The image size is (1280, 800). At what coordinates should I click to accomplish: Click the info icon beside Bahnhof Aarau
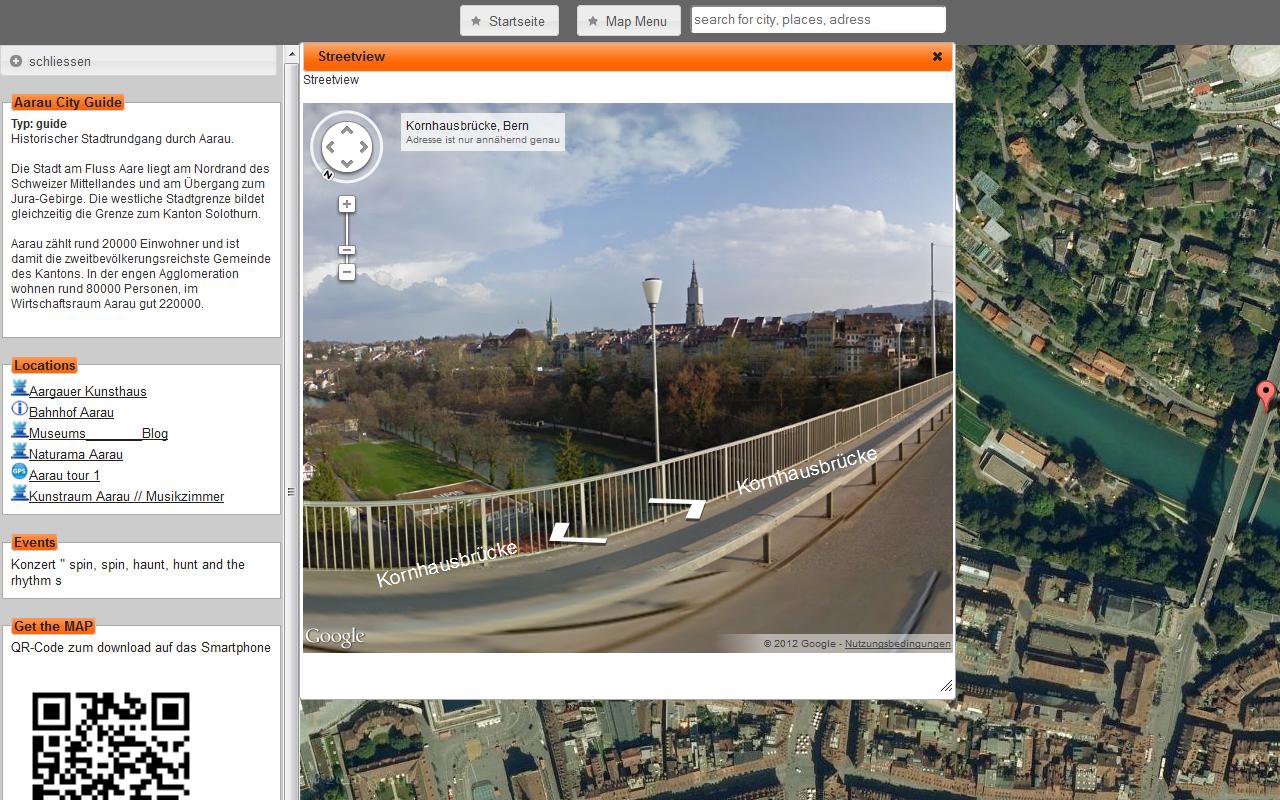pos(19,409)
